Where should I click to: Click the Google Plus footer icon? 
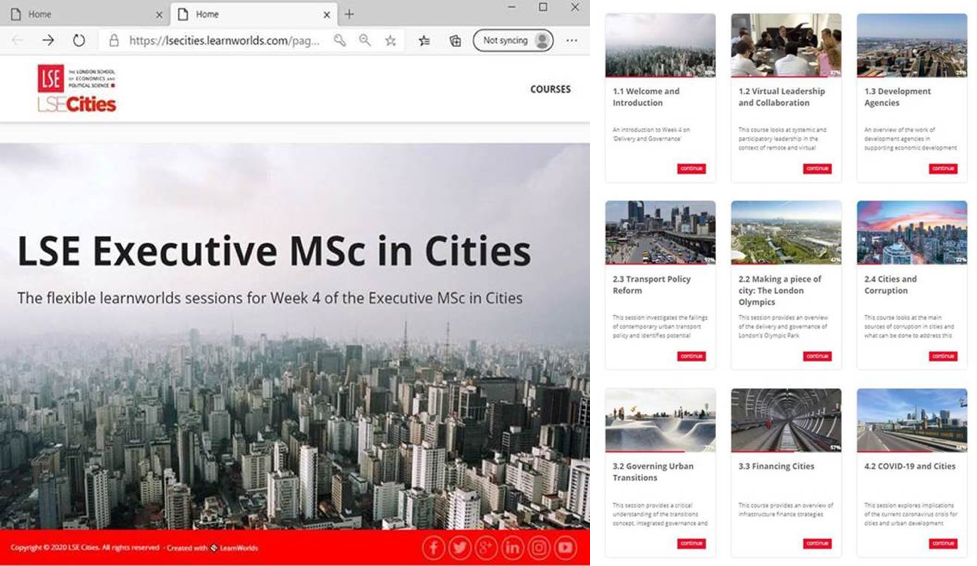tap(486, 547)
